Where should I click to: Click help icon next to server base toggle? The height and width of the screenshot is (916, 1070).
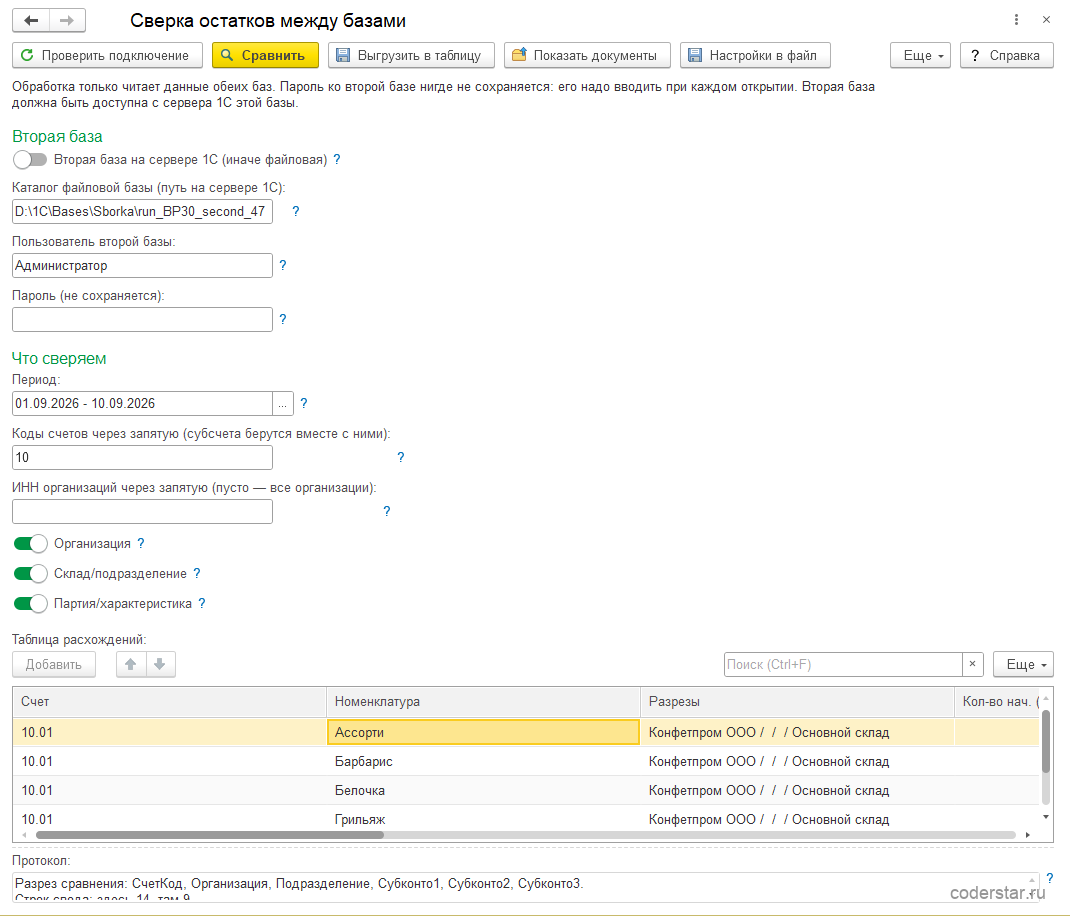pyautogui.click(x=336, y=160)
